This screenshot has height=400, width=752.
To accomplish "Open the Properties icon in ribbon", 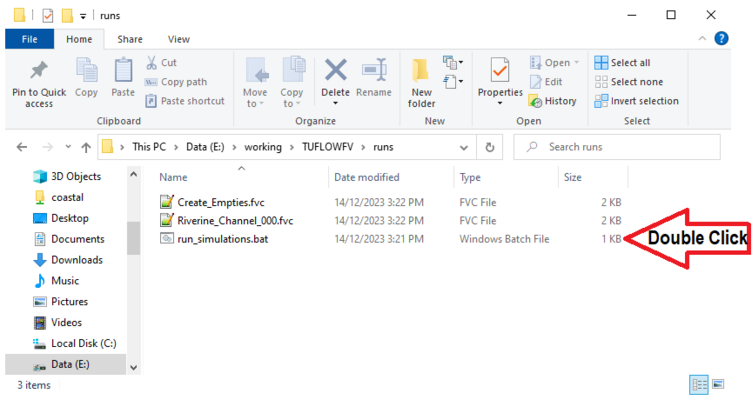I will pyautogui.click(x=500, y=72).
